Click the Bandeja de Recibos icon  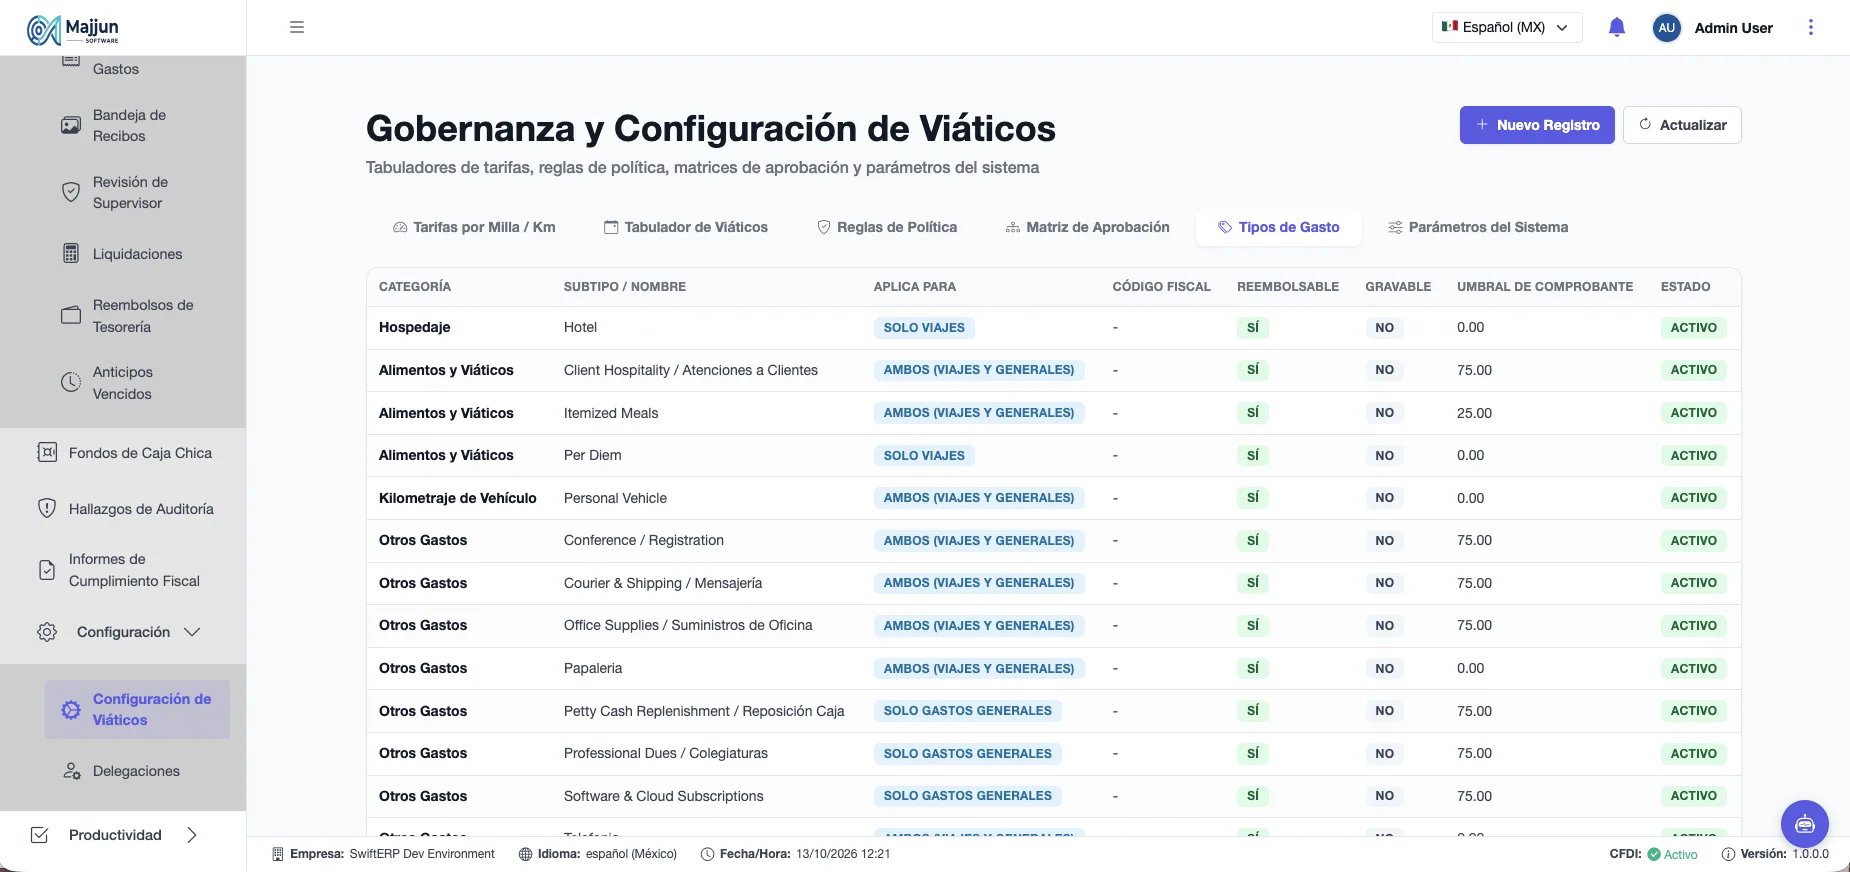71,125
